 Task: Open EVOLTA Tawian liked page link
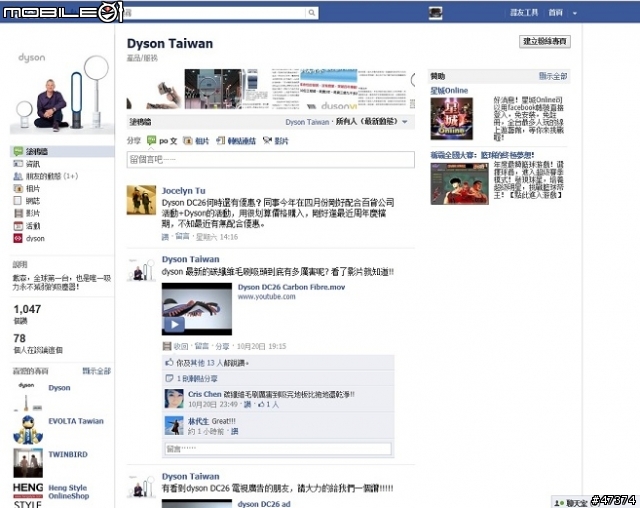pos(76,421)
